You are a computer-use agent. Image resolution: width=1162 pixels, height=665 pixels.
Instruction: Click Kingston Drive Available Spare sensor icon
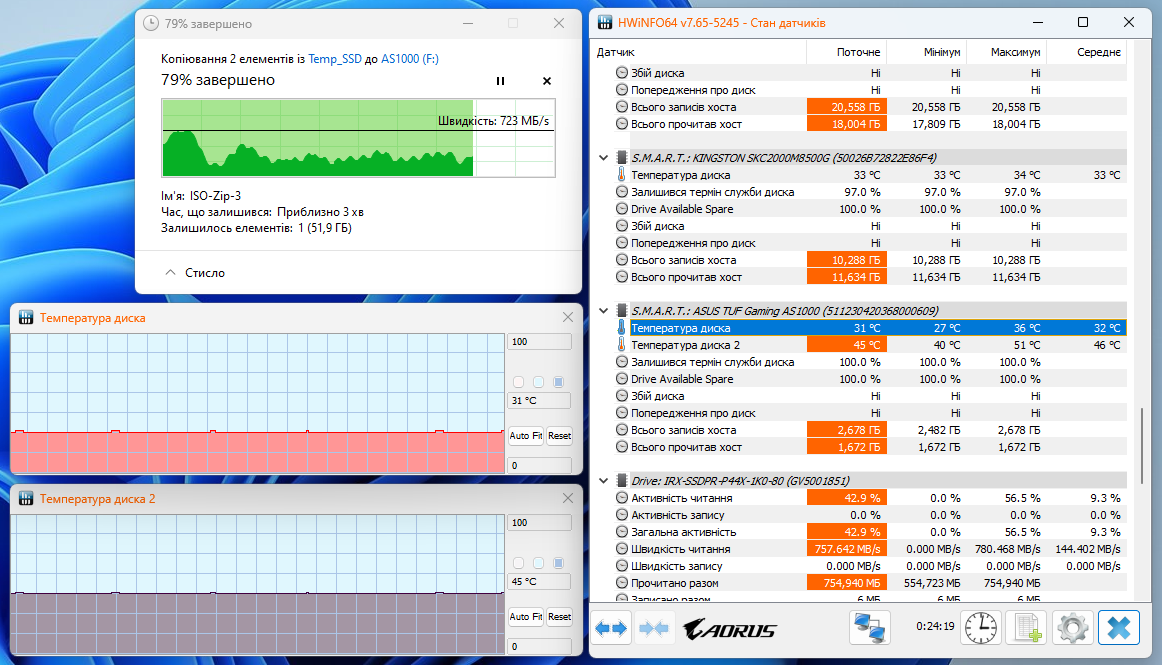pos(622,209)
